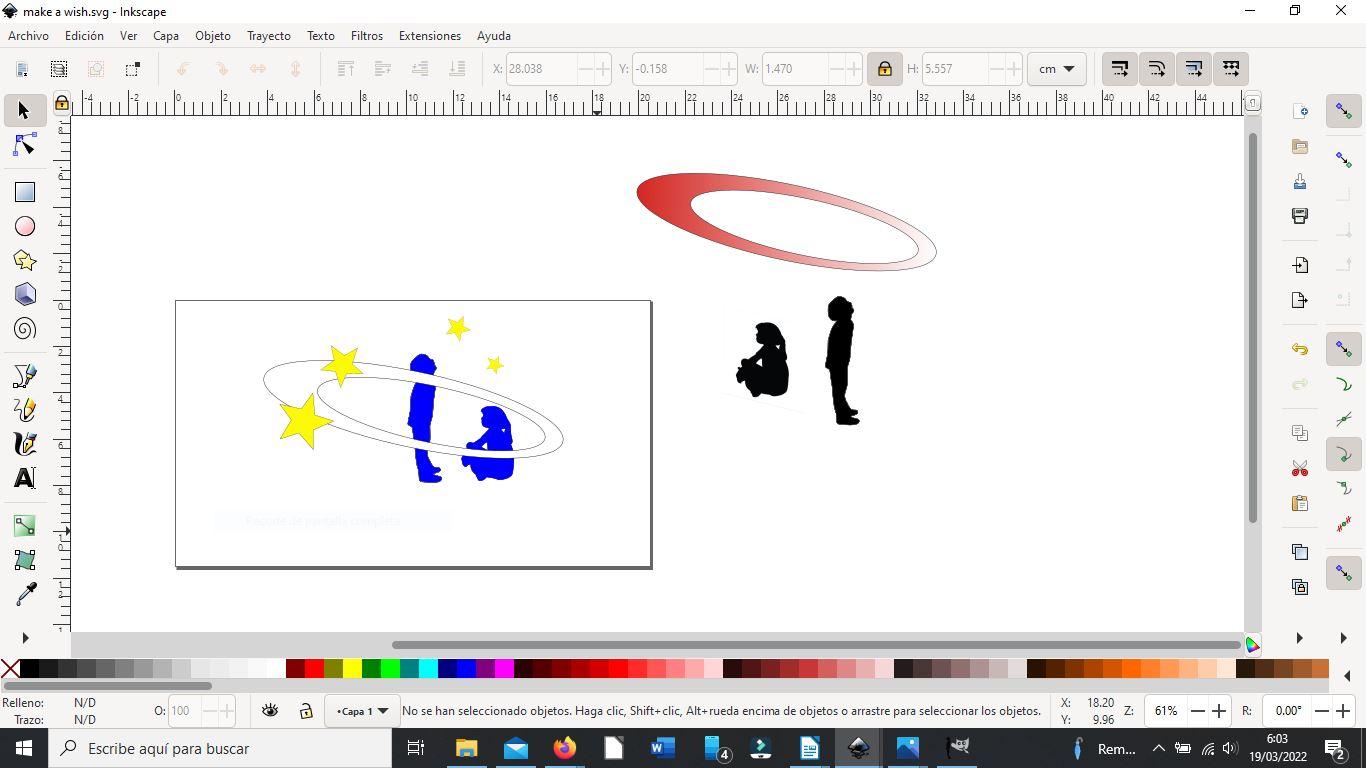
Task: Open the Capa 1 layer dropdown
Action: click(362, 711)
